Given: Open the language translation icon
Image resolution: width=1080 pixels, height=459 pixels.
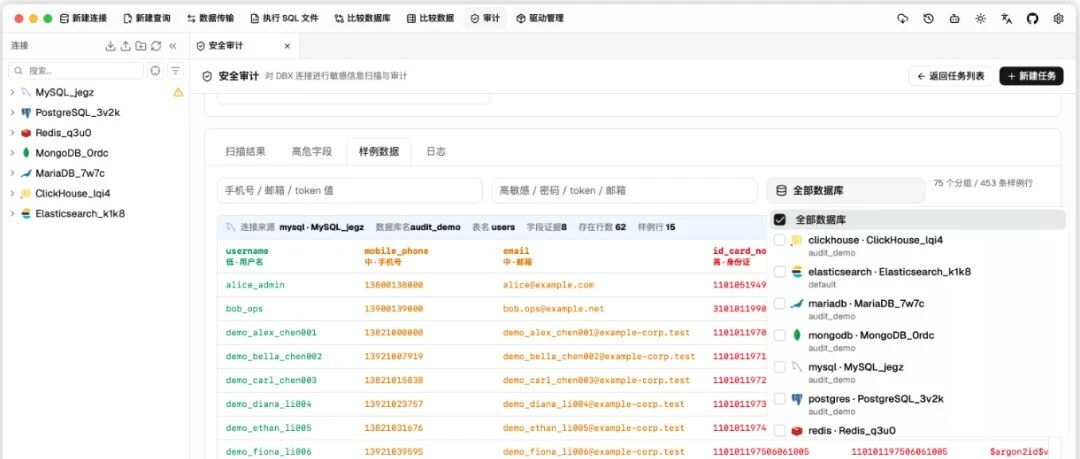Looking at the screenshot, I should (1006, 19).
